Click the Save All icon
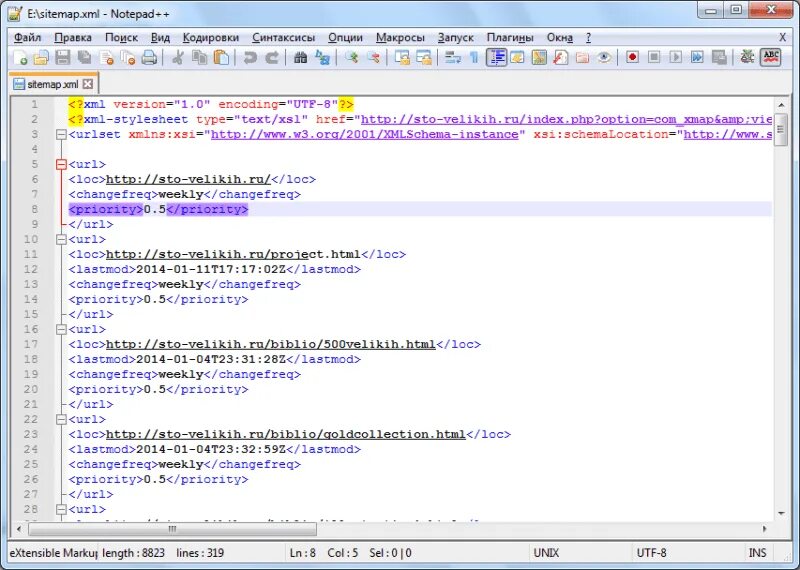The height and width of the screenshot is (570, 800). 84,57
